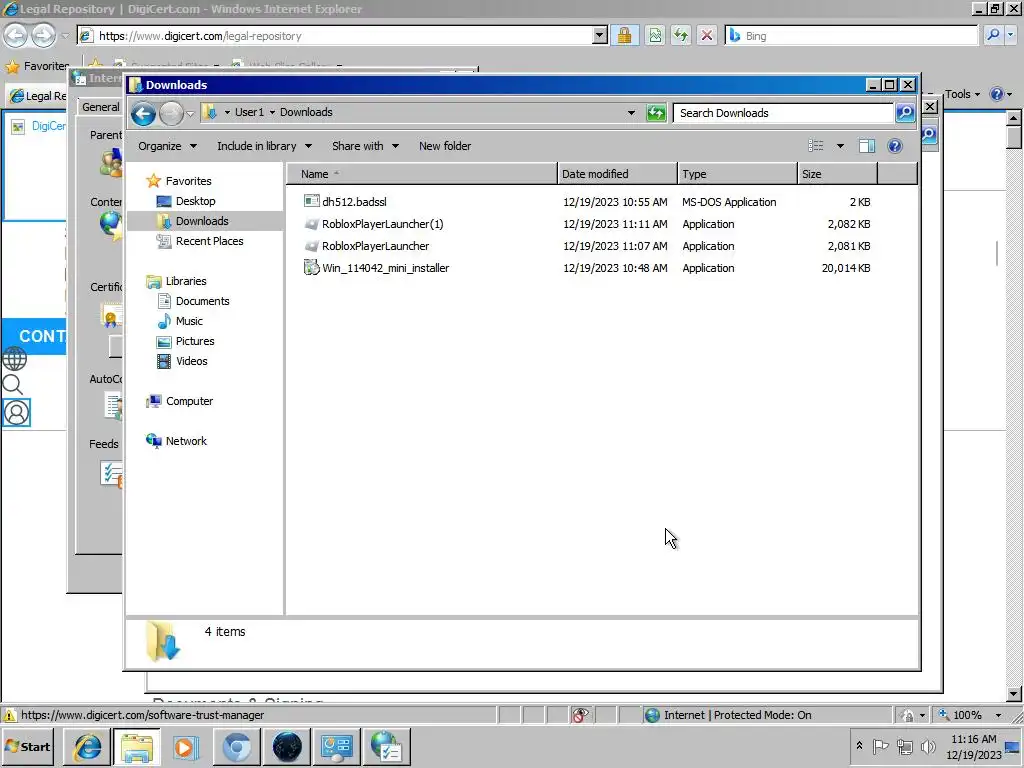Open explorer Help question mark icon
The image size is (1024, 768).
(x=895, y=146)
